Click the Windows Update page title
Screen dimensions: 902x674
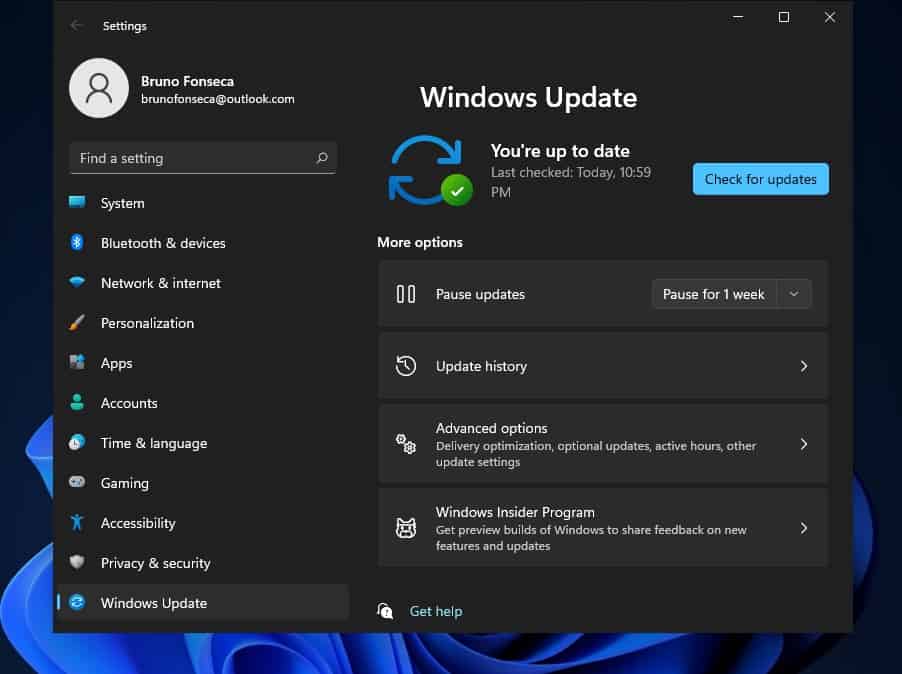[529, 97]
